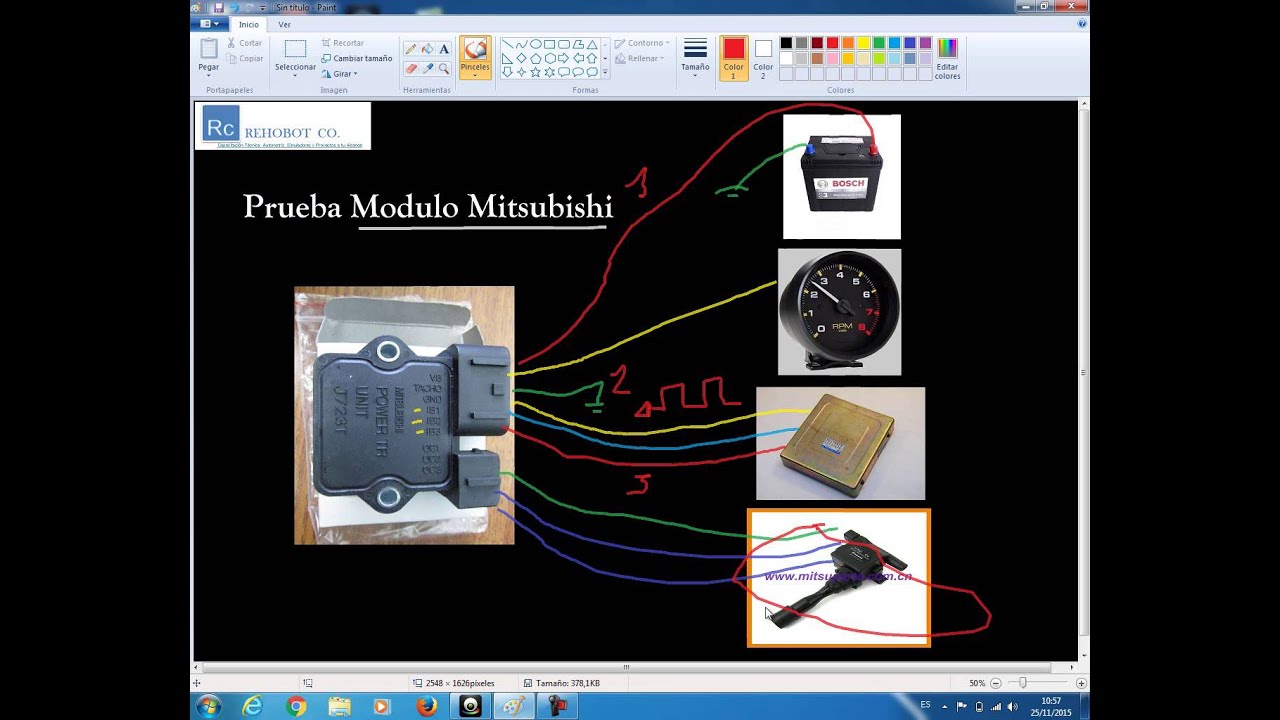Select the Text tool
Image resolution: width=1280 pixels, height=720 pixels.
pos(444,49)
